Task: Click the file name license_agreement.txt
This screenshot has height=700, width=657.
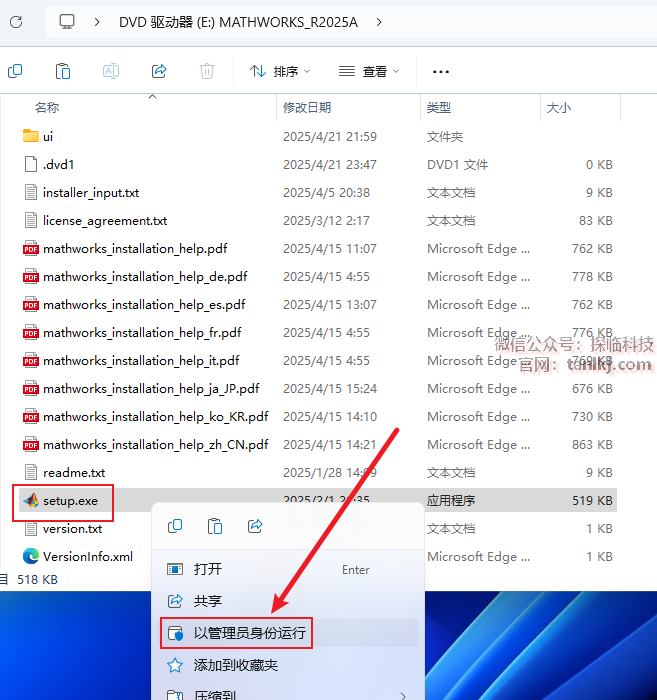Action: click(x=105, y=221)
